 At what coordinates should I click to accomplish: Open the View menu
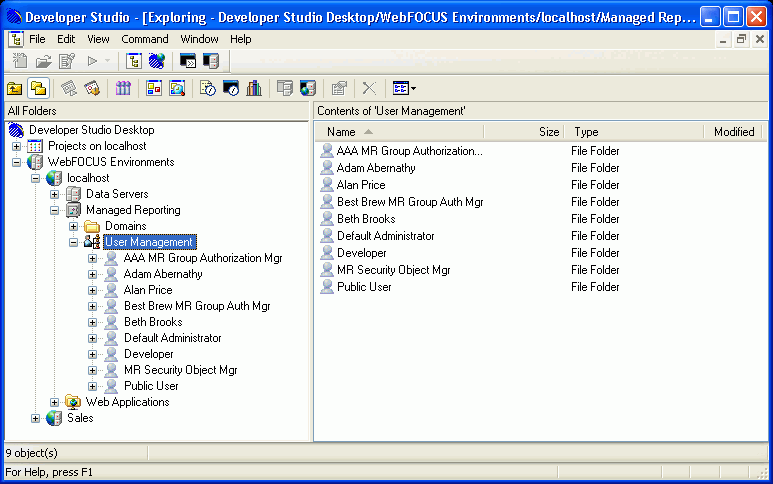(x=98, y=39)
